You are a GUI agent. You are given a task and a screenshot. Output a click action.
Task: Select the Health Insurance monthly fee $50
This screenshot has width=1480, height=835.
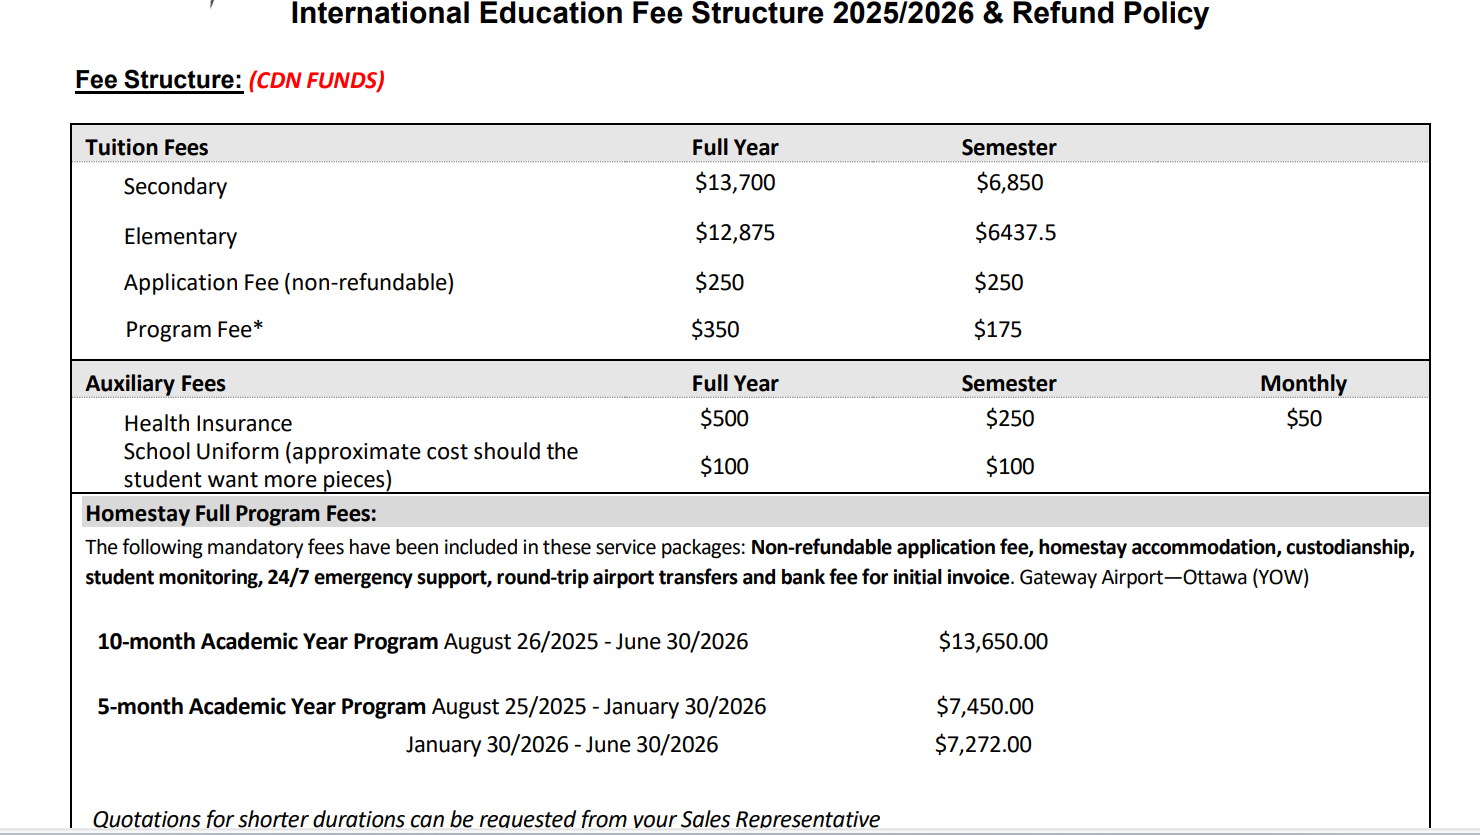click(1303, 418)
